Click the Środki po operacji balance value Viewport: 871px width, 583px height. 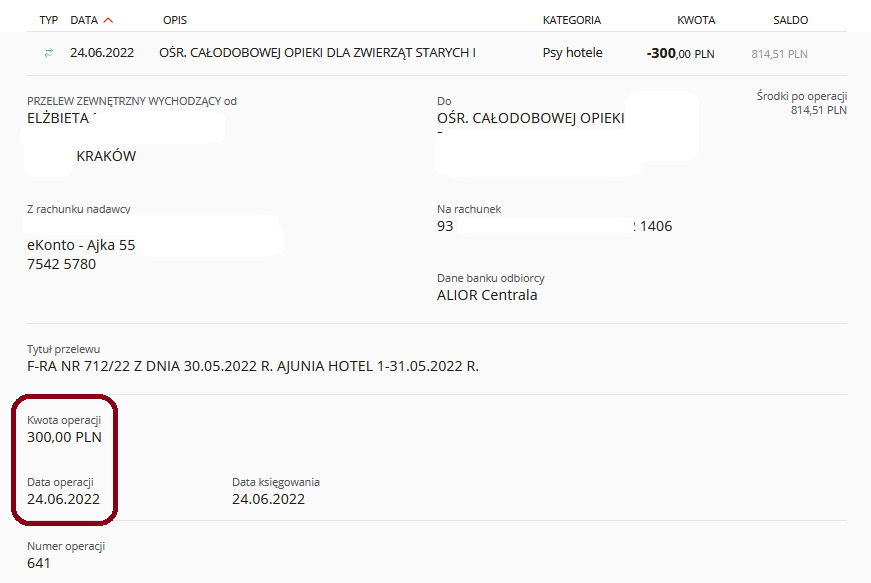pos(819,110)
